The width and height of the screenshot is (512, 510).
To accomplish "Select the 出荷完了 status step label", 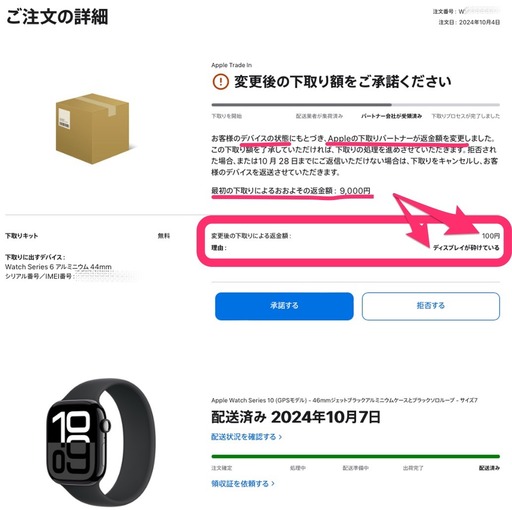I will pyautogui.click(x=413, y=468).
